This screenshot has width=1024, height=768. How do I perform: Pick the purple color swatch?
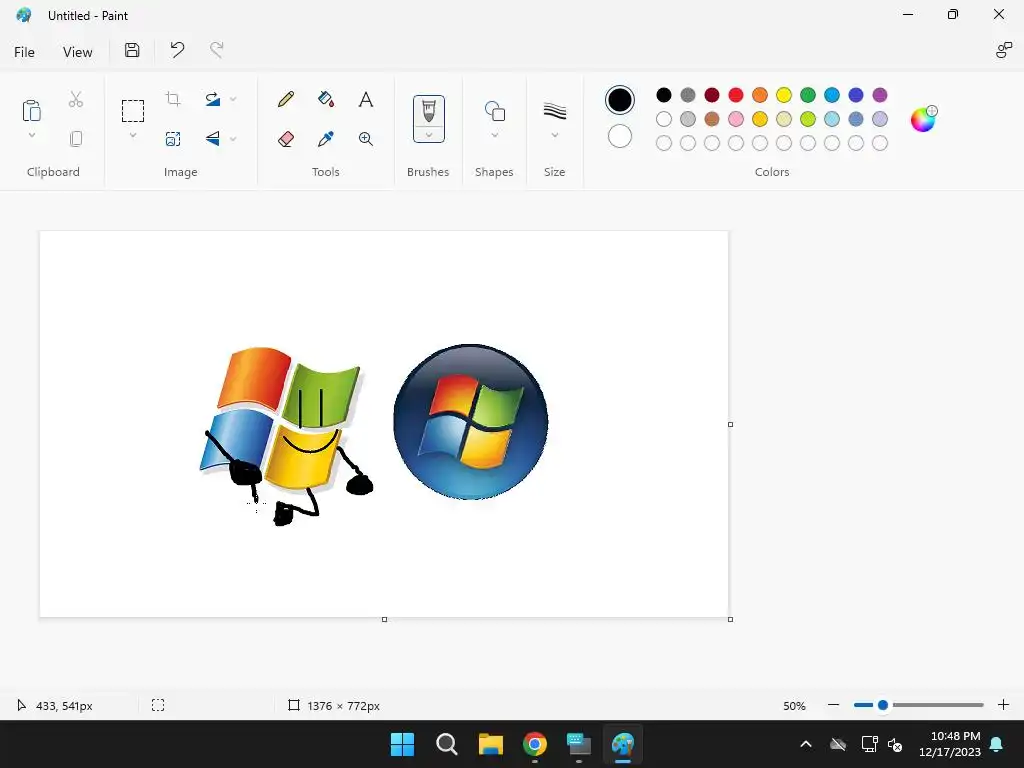880,95
